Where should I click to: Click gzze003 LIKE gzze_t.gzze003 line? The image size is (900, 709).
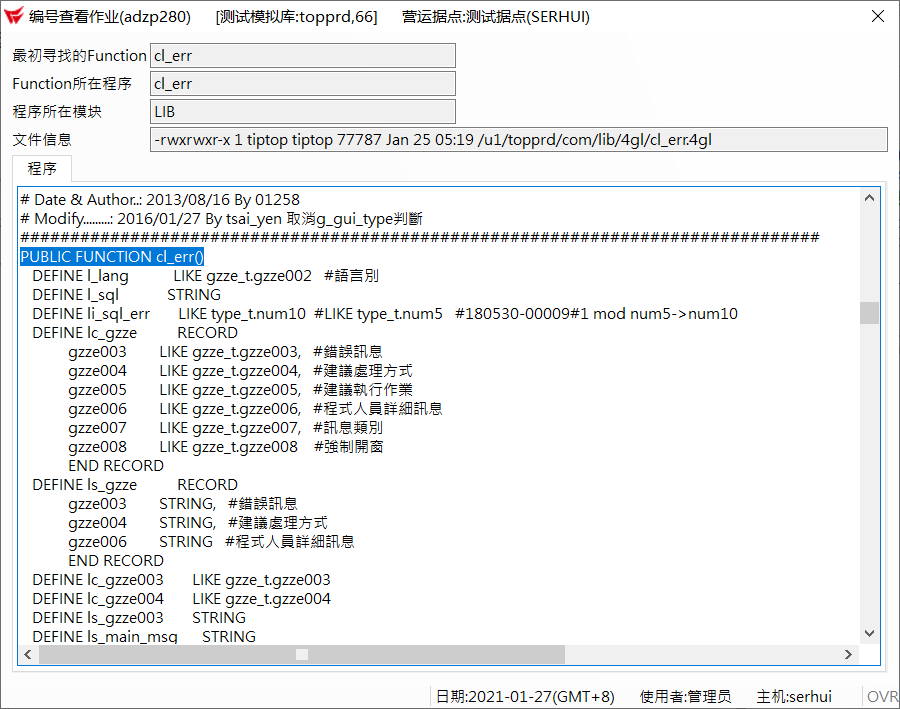tap(226, 351)
